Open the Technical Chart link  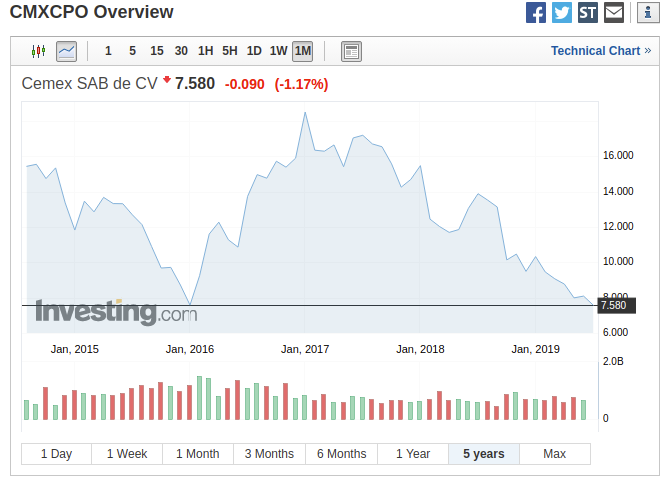click(x=601, y=51)
